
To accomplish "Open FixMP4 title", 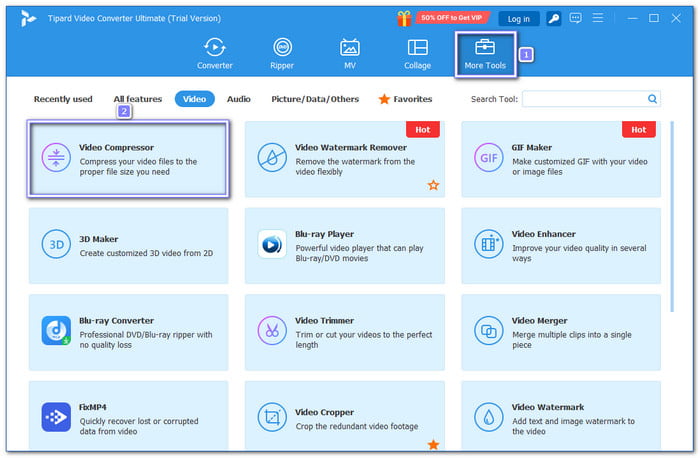I will [x=93, y=407].
